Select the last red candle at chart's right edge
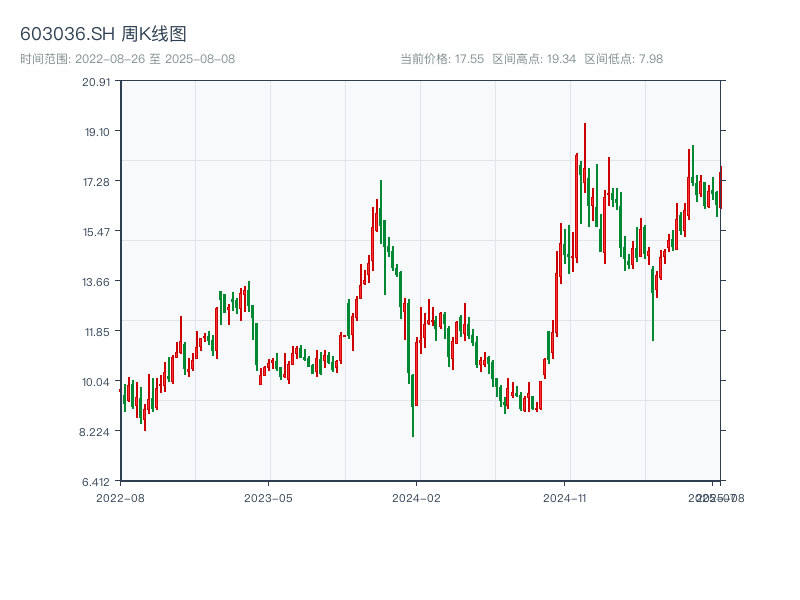The height and width of the screenshot is (600, 800). 720,187
